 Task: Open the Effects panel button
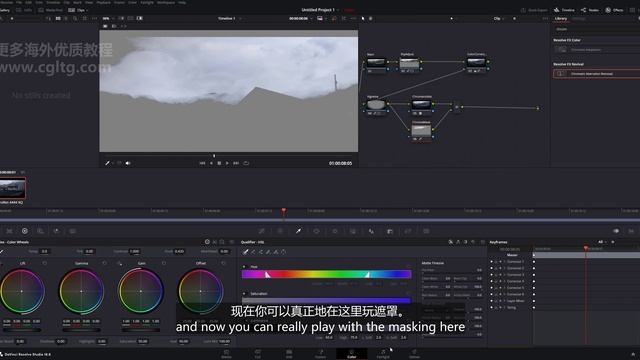614,10
